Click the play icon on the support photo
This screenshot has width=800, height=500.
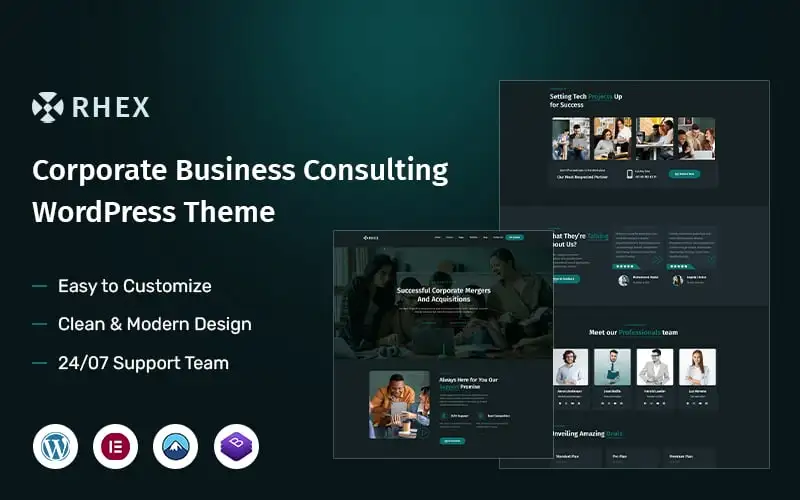[x=423, y=433]
